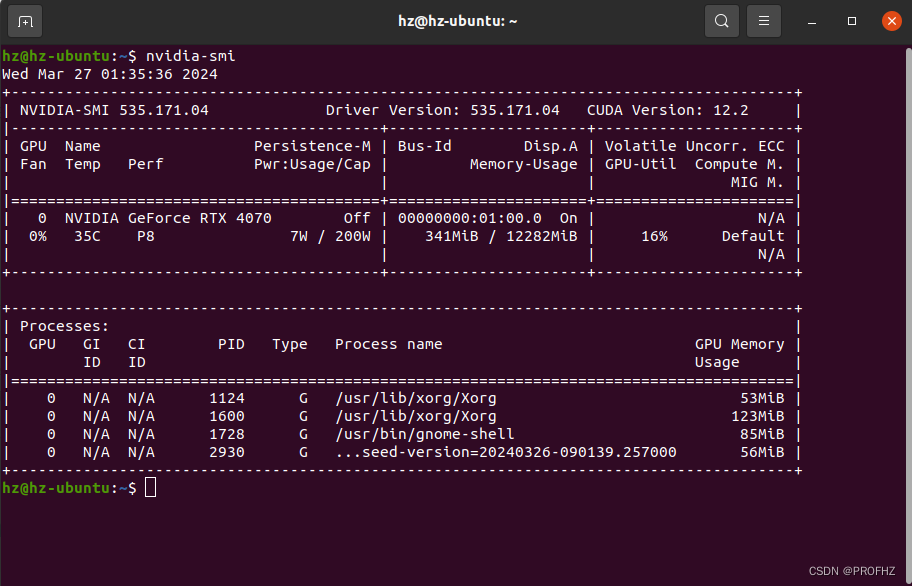Click the GPU utilization value 16%

click(654, 237)
